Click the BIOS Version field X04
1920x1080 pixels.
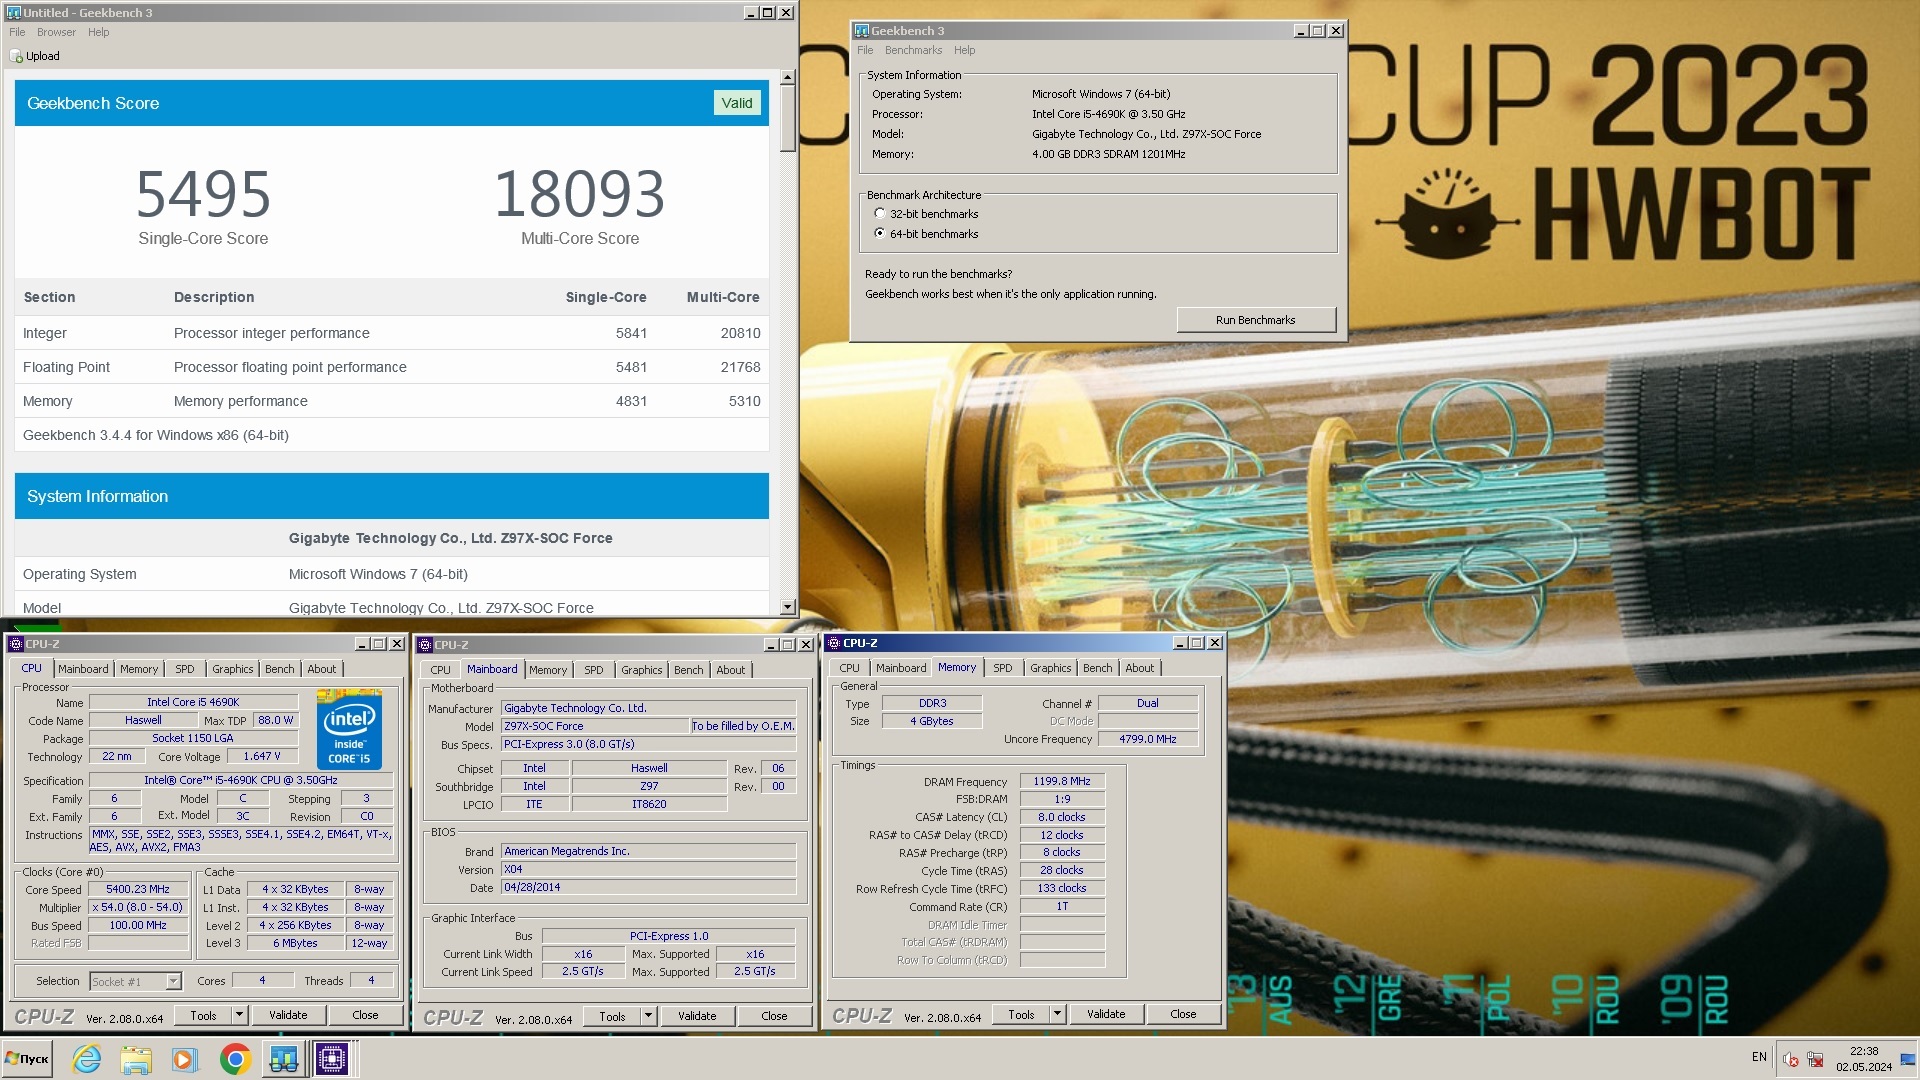(648, 869)
